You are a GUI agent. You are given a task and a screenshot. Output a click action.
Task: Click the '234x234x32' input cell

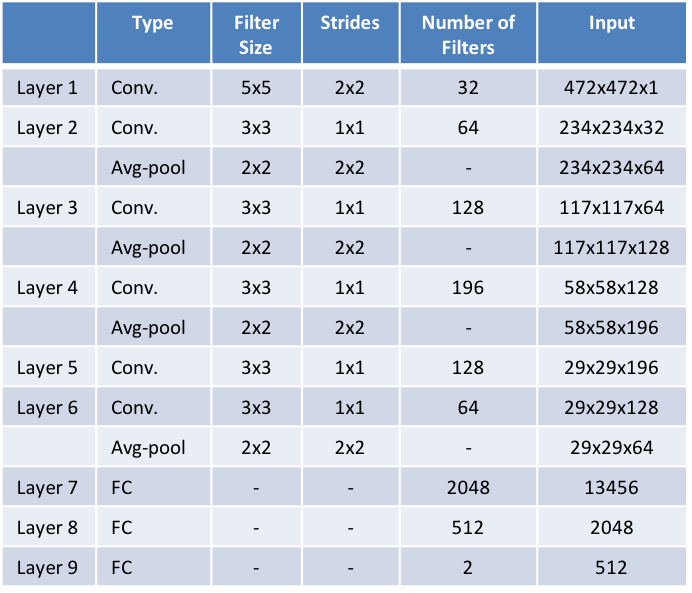[x=610, y=128]
